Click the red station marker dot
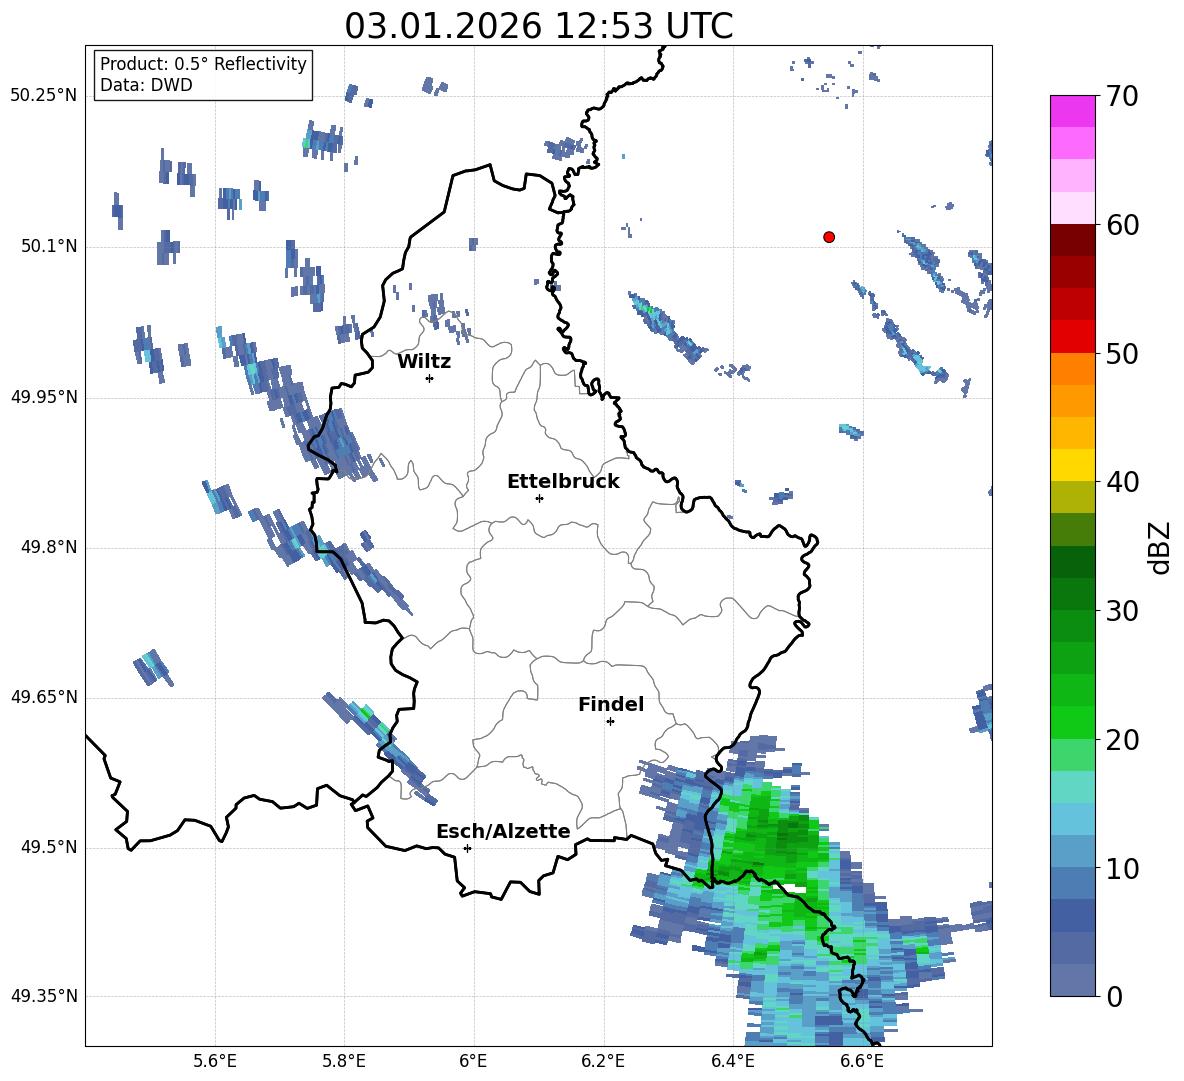This screenshot has height=1081, width=1184. pos(829,237)
